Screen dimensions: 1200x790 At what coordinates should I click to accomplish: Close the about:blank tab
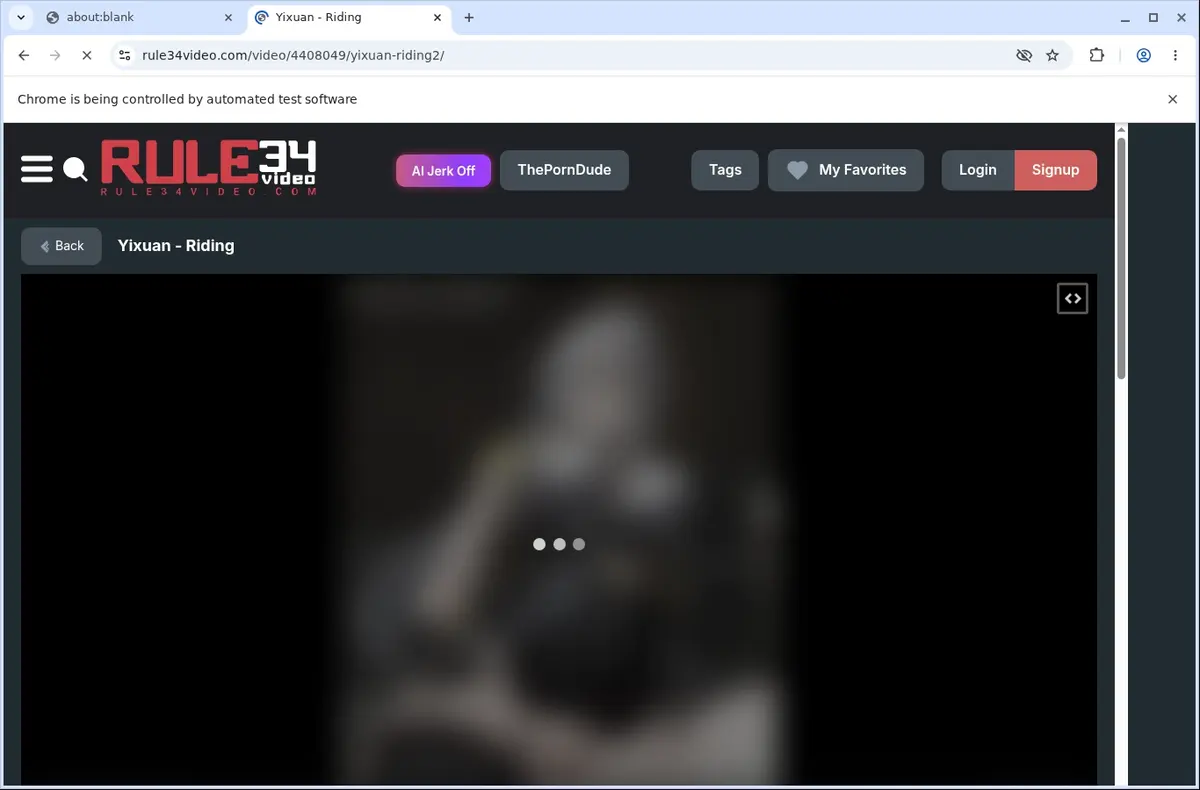point(229,17)
